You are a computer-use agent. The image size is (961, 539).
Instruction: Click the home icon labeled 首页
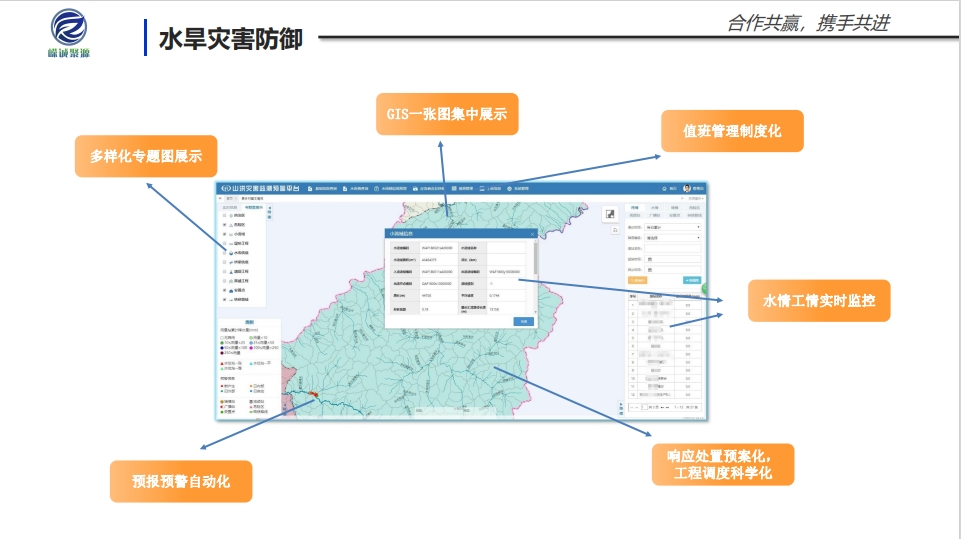[x=665, y=188]
